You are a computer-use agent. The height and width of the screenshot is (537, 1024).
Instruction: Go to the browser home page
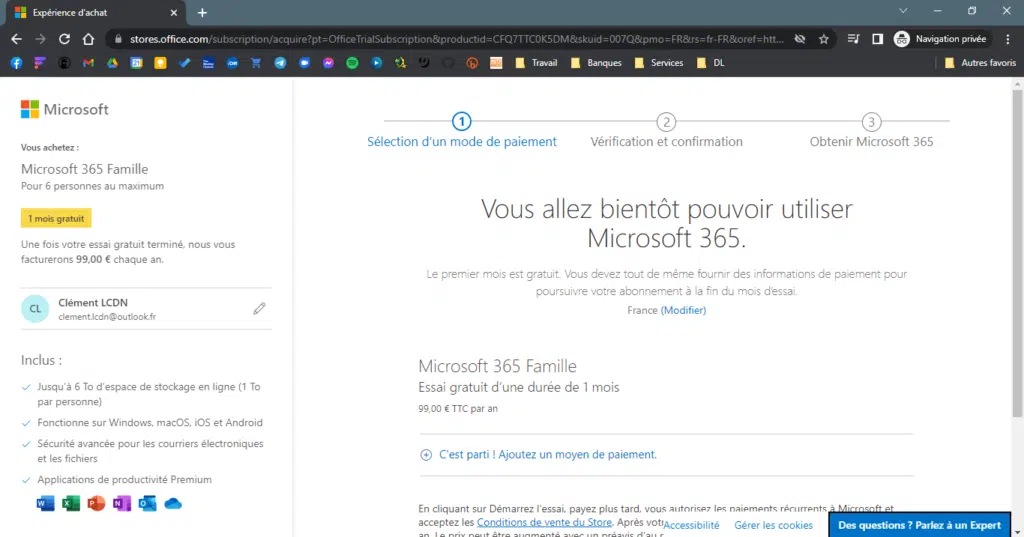tap(88, 39)
